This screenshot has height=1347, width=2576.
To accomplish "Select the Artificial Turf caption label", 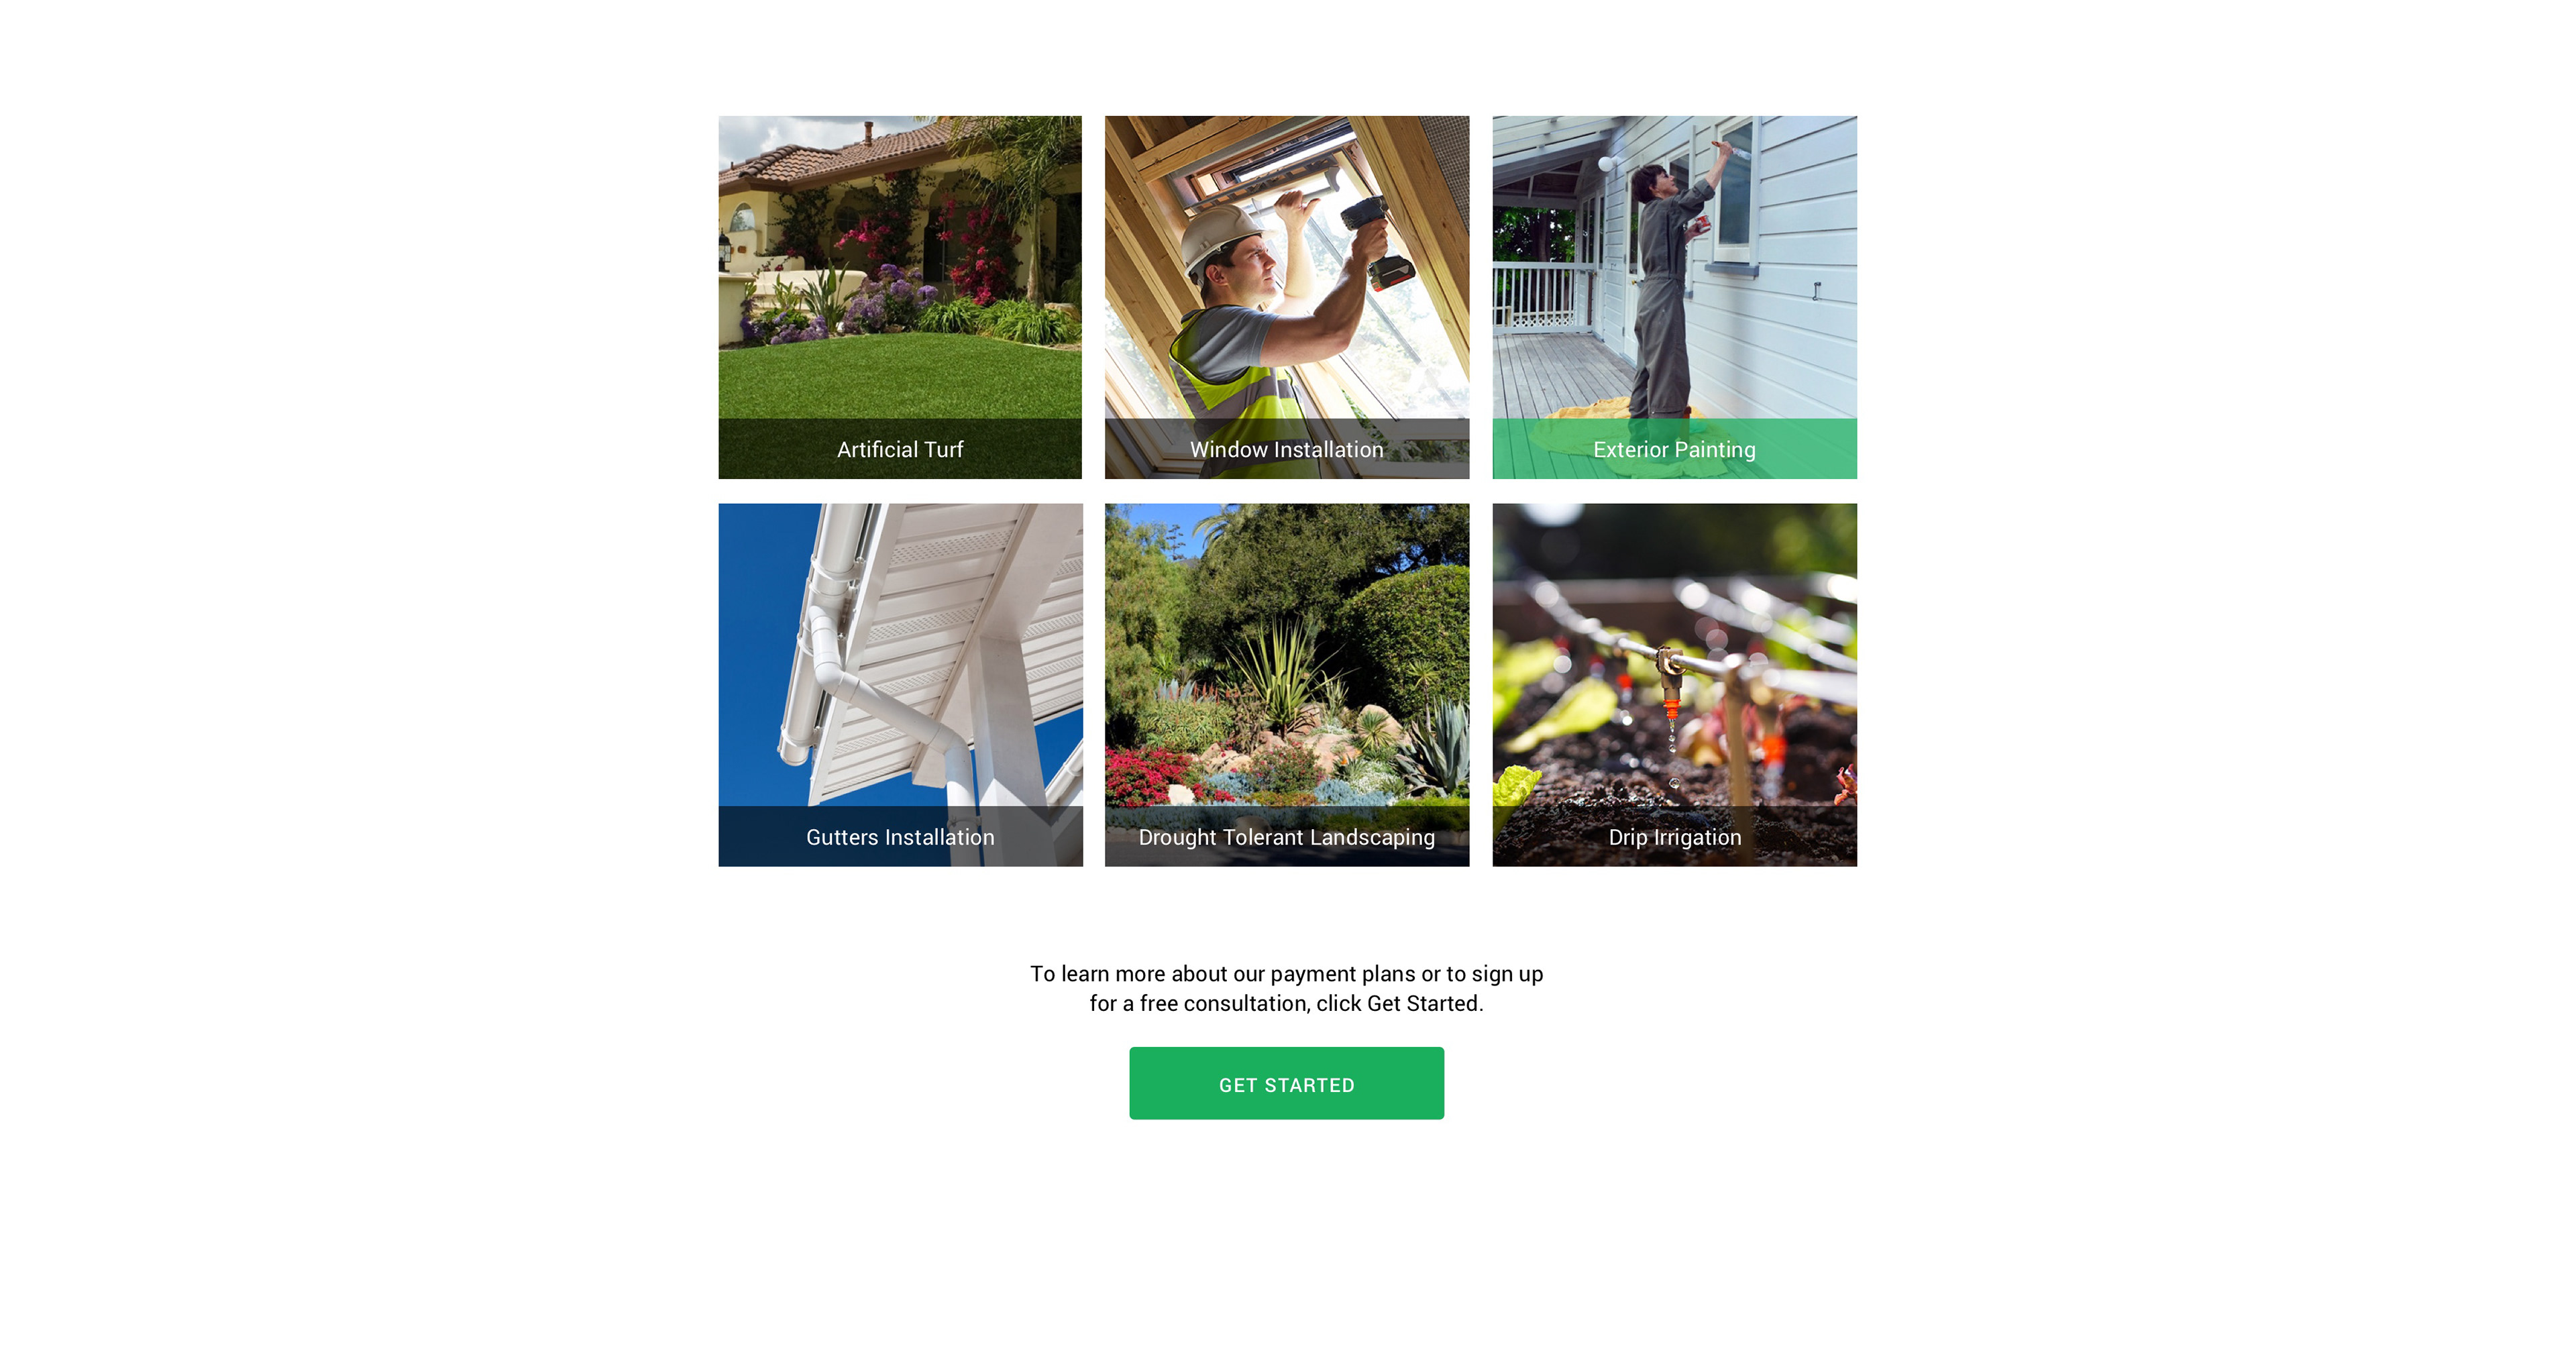I will point(900,450).
